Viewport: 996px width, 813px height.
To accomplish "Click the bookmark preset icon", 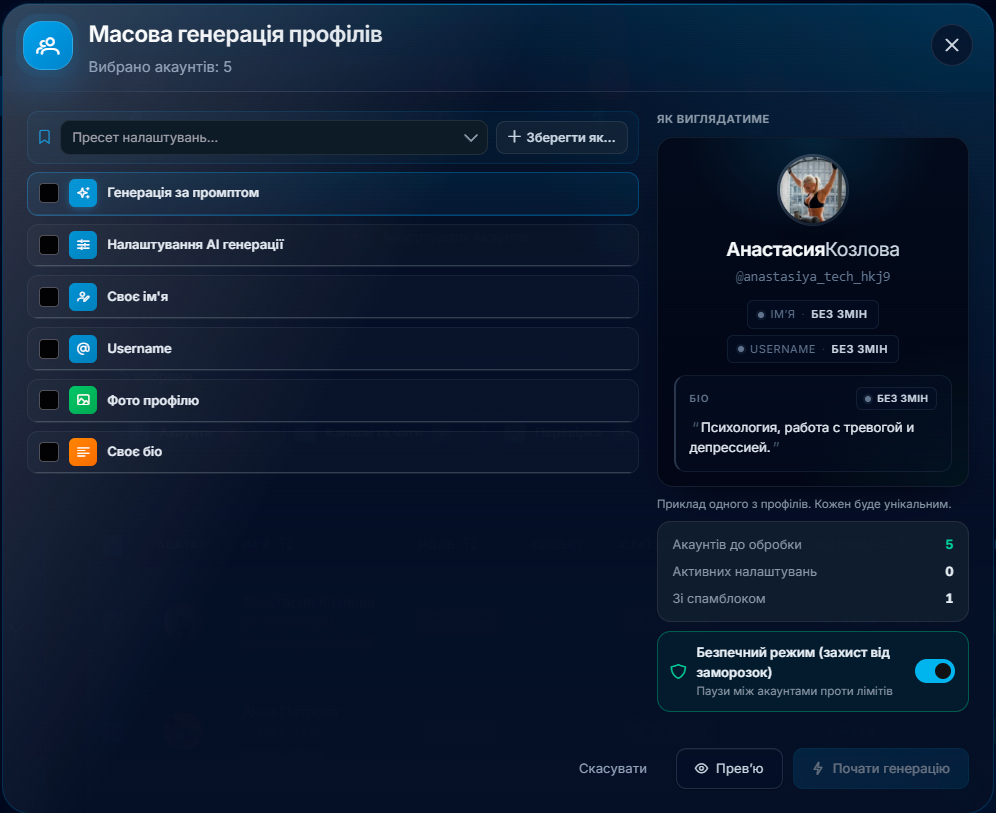I will pos(44,137).
